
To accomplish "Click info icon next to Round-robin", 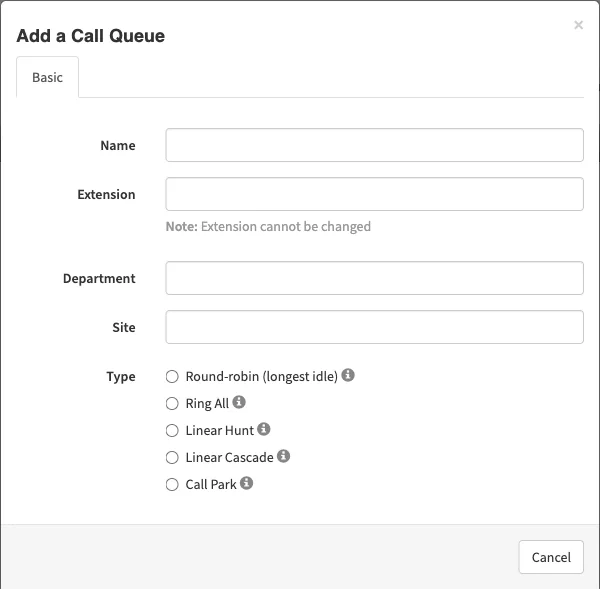I will tap(347, 375).
